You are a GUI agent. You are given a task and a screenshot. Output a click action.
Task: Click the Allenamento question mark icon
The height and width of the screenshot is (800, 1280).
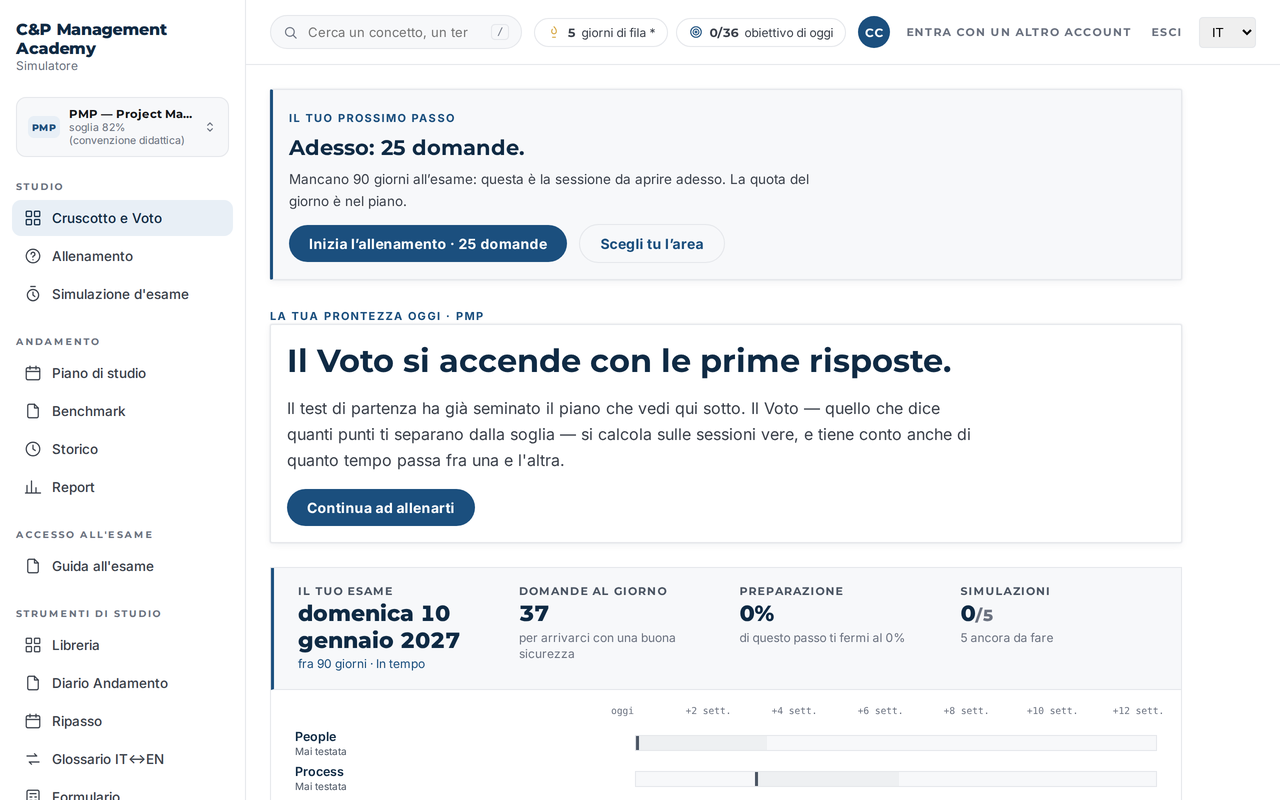tap(33, 256)
